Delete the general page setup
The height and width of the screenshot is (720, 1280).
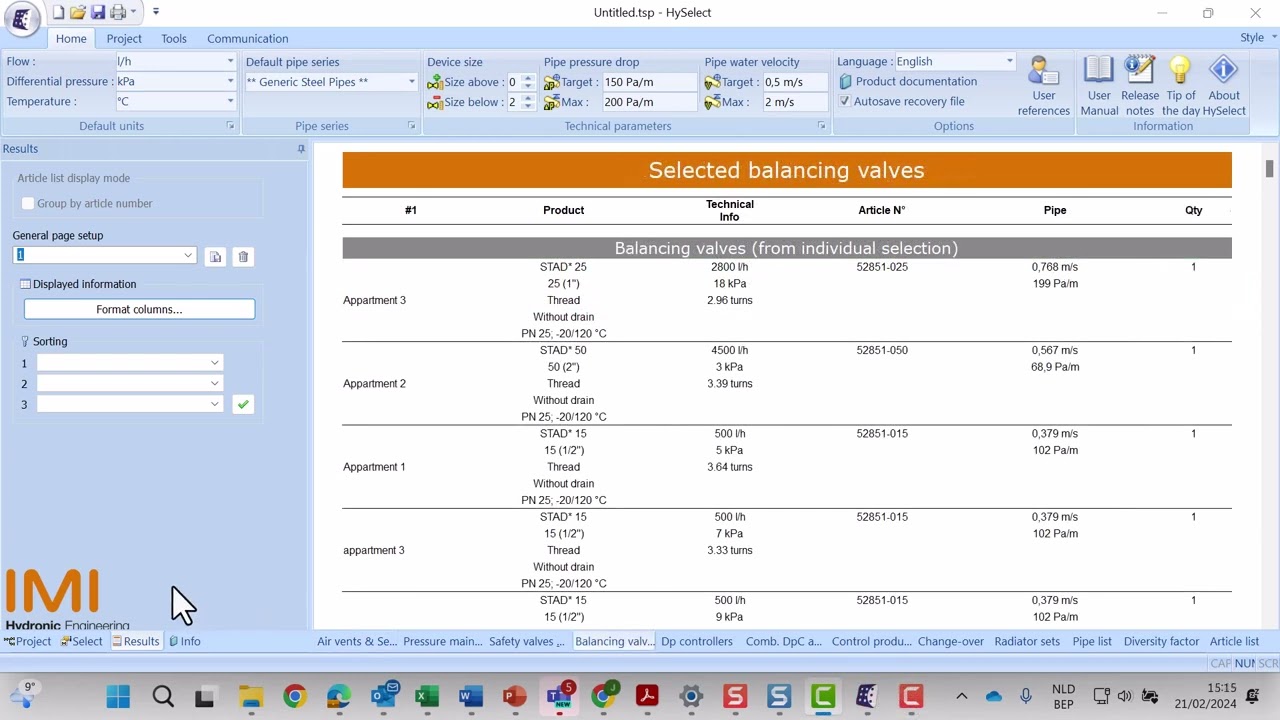coord(243,257)
